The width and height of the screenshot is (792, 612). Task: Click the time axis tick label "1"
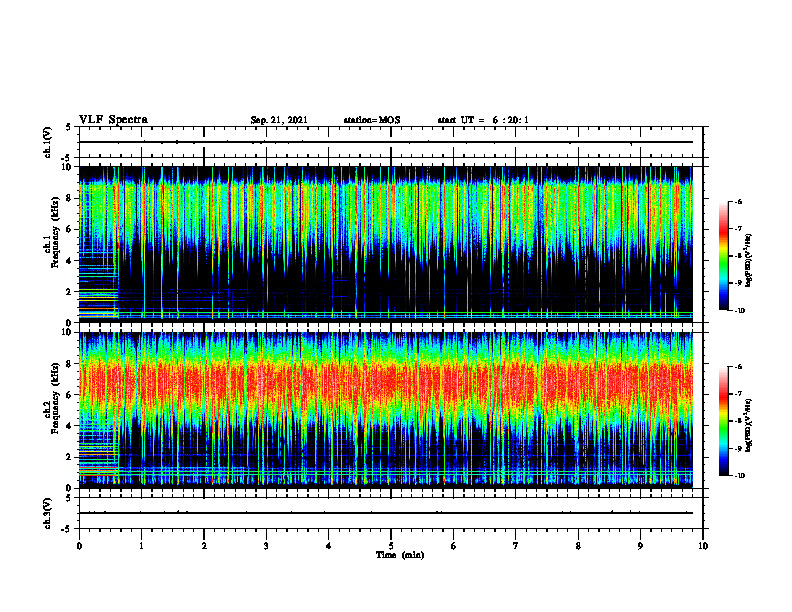tap(141, 546)
